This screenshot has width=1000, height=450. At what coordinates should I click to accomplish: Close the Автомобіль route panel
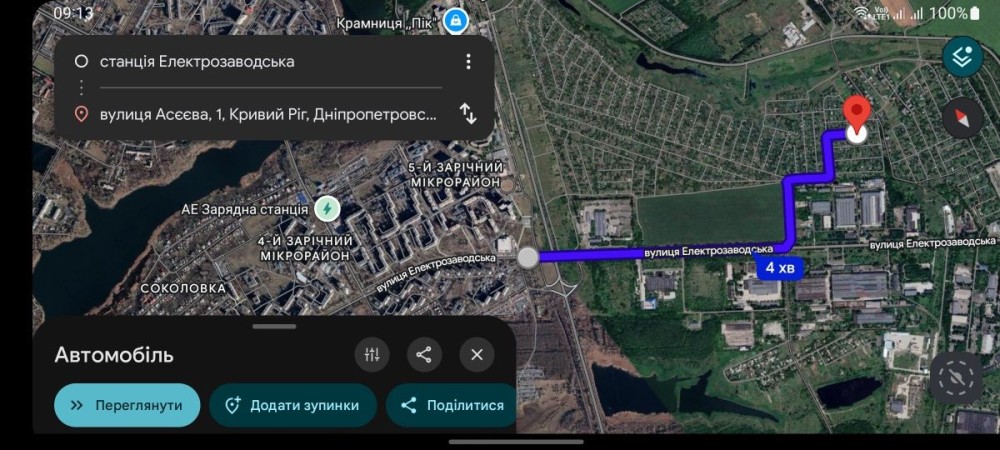point(477,354)
